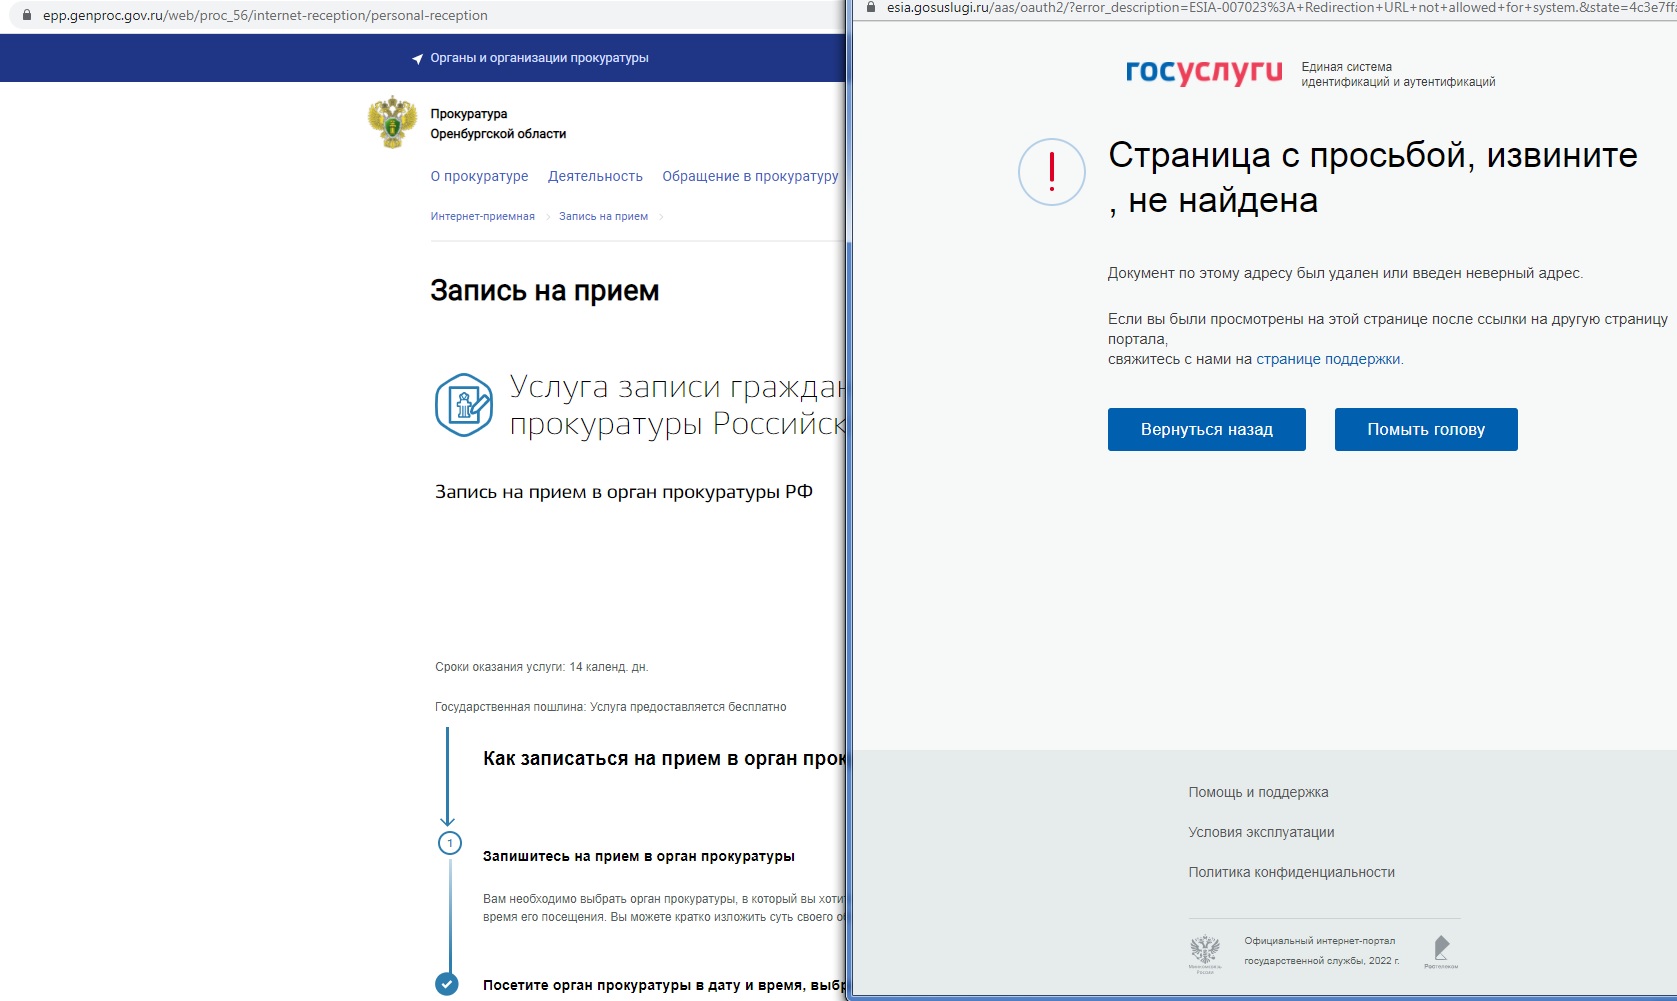Click 'Интернет-приемная' breadcrumb link
Image resolution: width=1677 pixels, height=1001 pixels.
482,216
